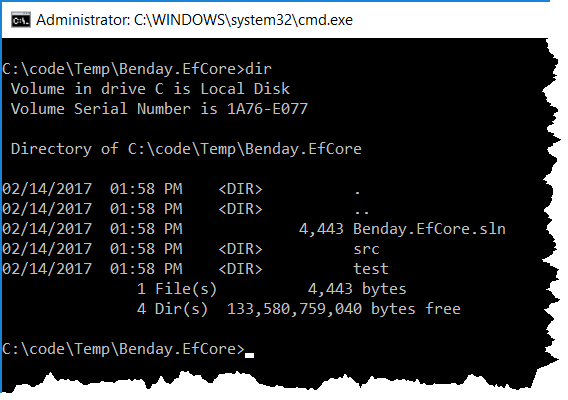Click the Directory of C:\code\Temp\Benday.EfCore line
Viewport: 568px width, 400px height.
coord(186,149)
